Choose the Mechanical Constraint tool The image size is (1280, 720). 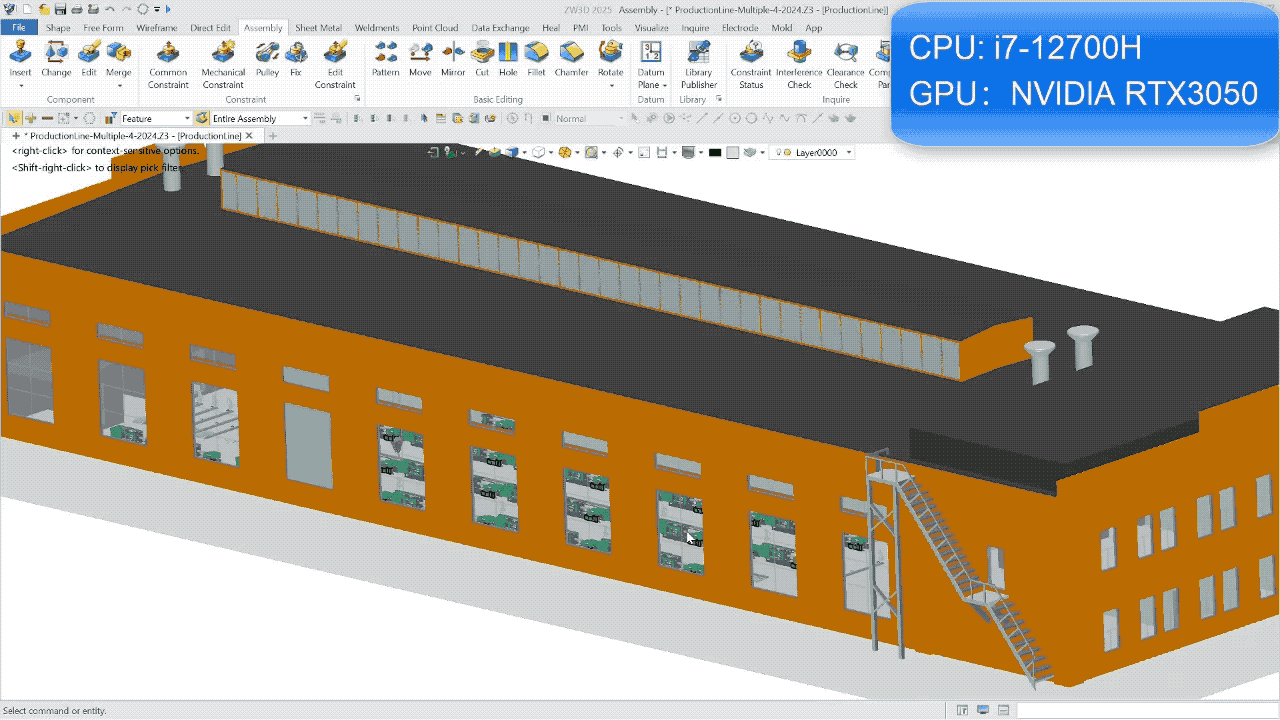click(223, 64)
